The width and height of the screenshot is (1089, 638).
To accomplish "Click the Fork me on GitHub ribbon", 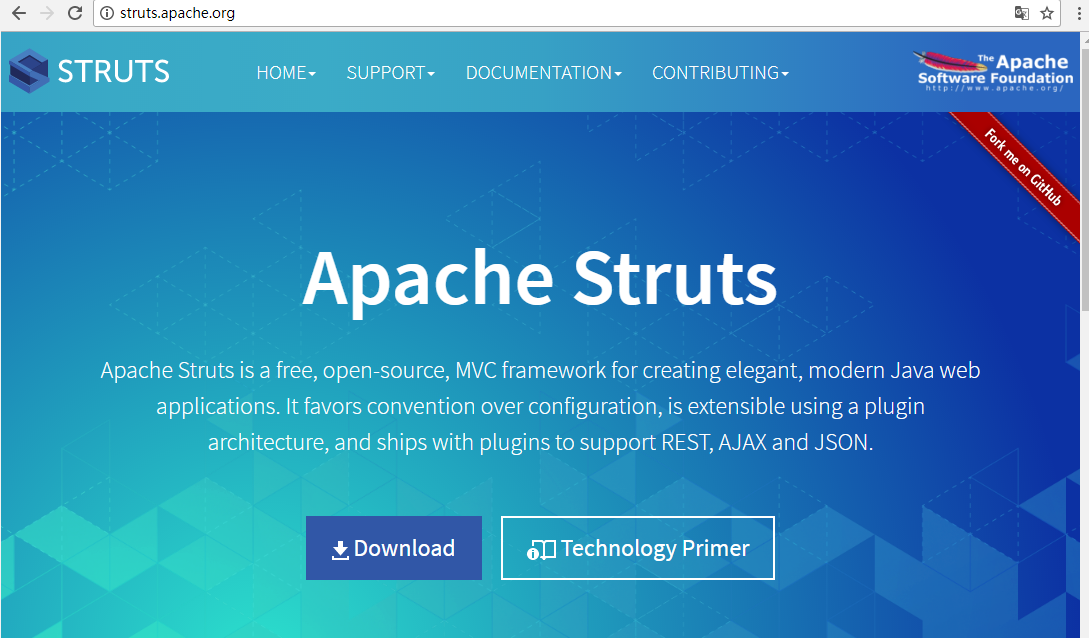I will (x=1022, y=167).
